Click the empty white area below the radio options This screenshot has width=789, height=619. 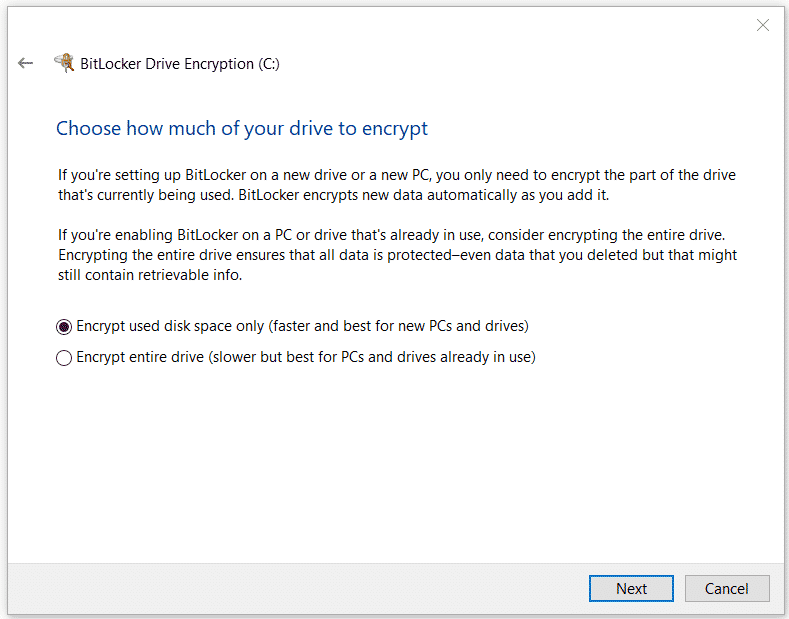click(396, 463)
